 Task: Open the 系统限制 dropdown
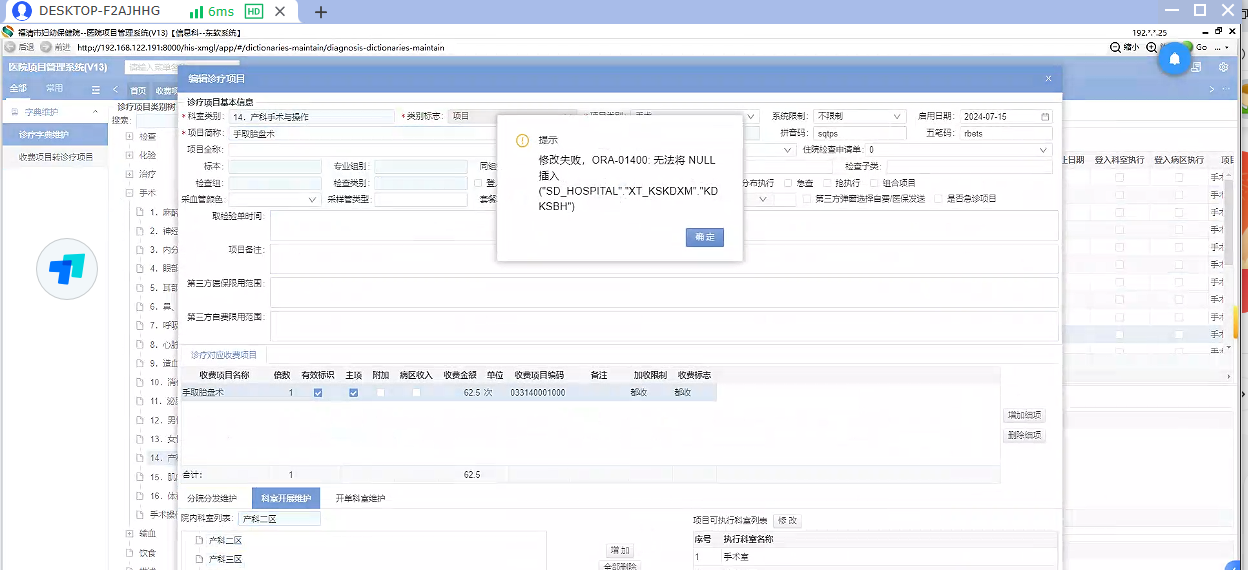pyautogui.click(x=859, y=117)
